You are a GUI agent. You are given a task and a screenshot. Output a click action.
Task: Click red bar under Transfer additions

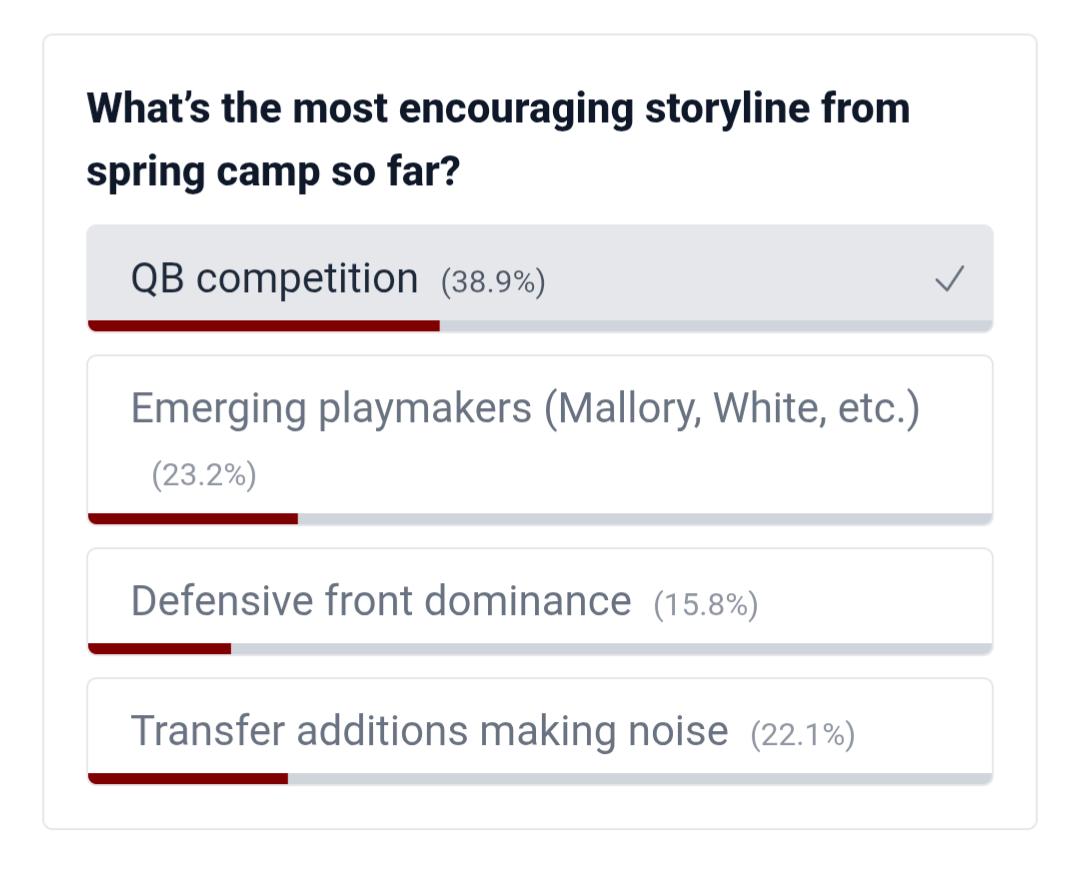(188, 778)
